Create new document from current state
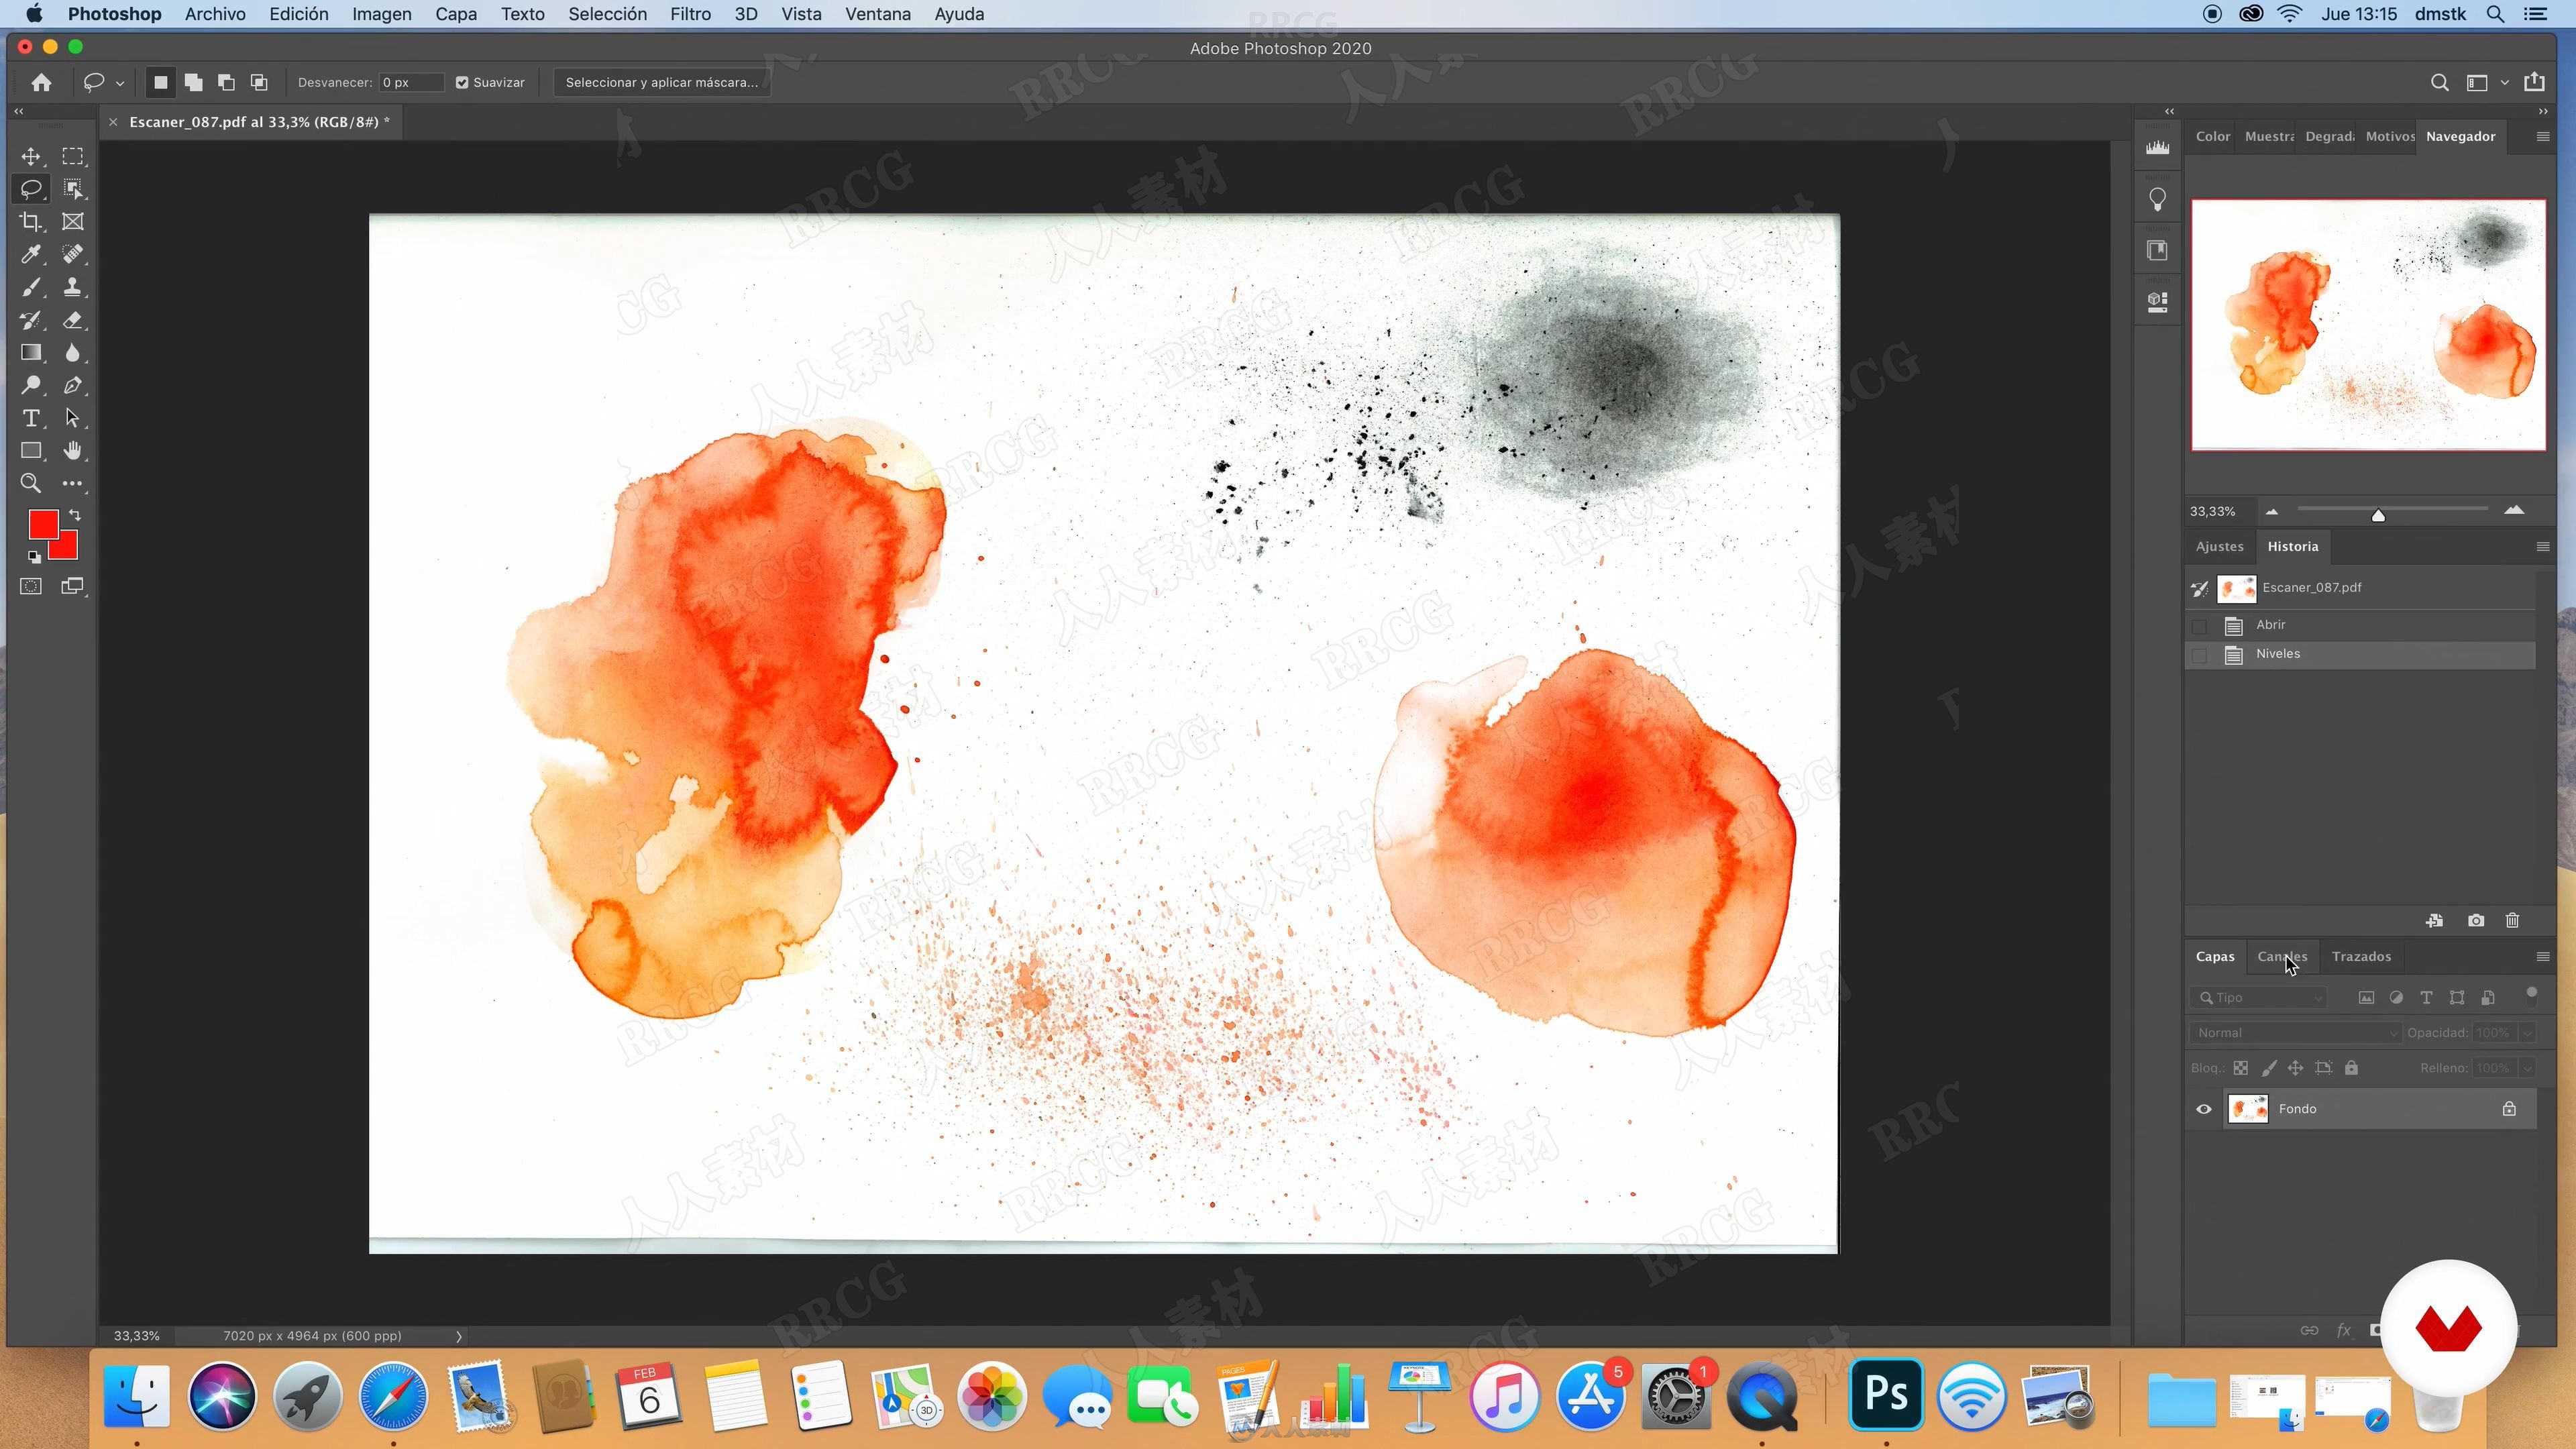Viewport: 2576px width, 1449px height. tap(2434, 920)
